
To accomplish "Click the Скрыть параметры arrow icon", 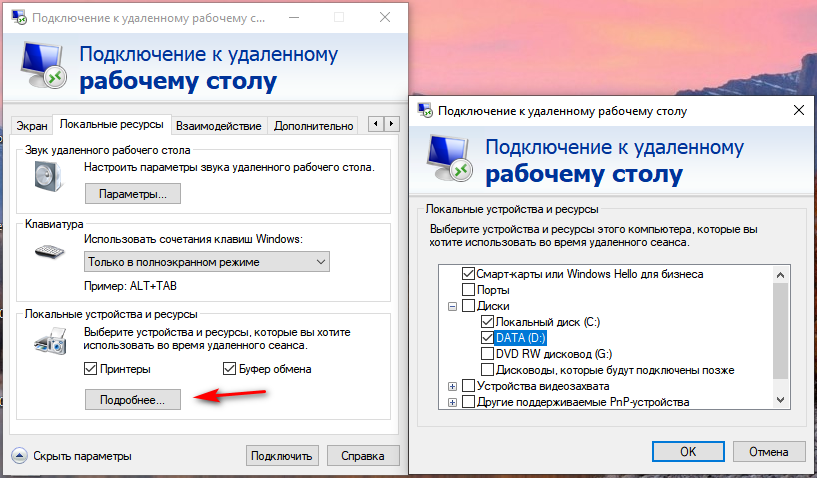I will coord(19,456).
